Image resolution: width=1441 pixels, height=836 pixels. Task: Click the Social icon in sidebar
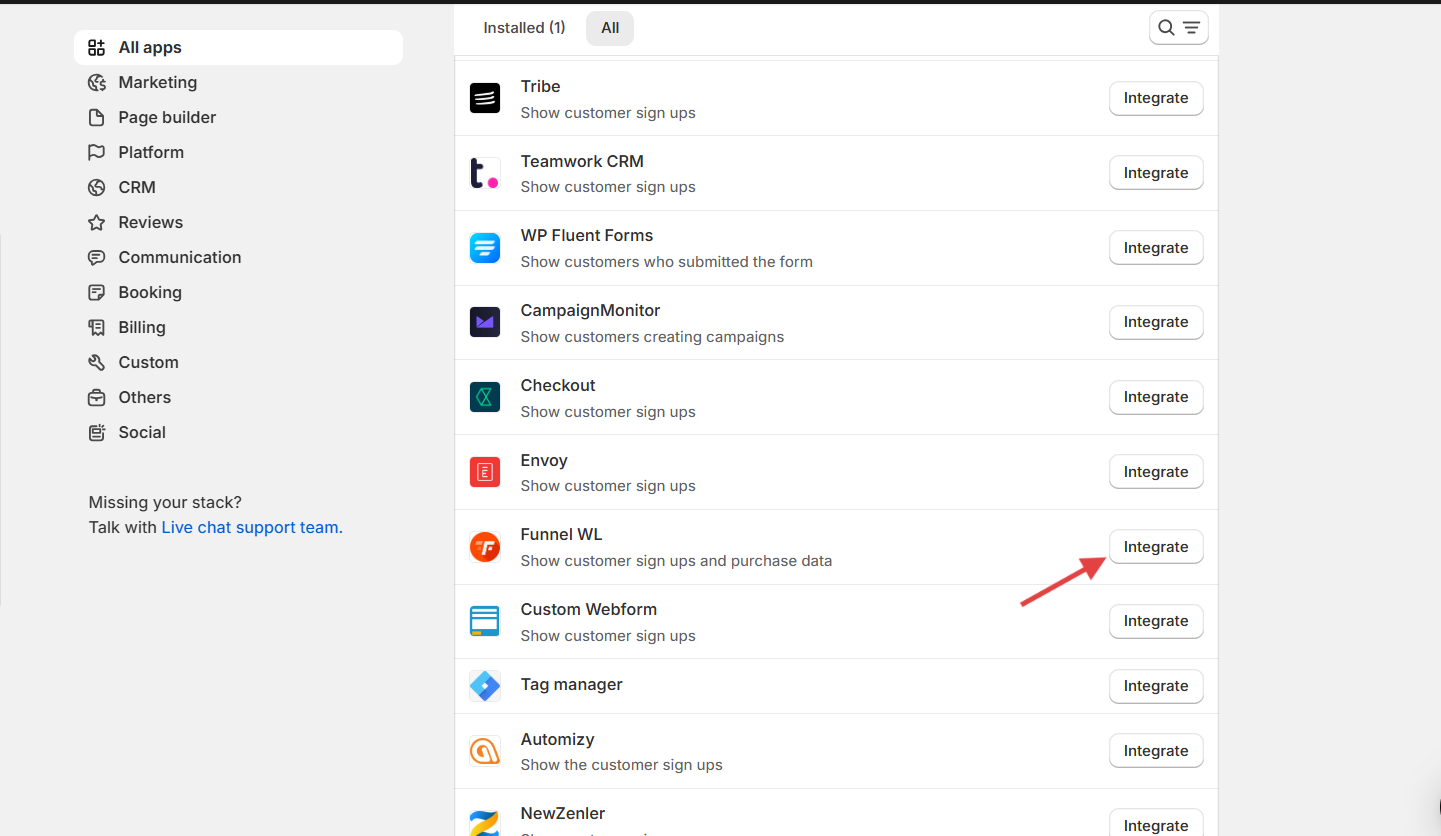96,433
